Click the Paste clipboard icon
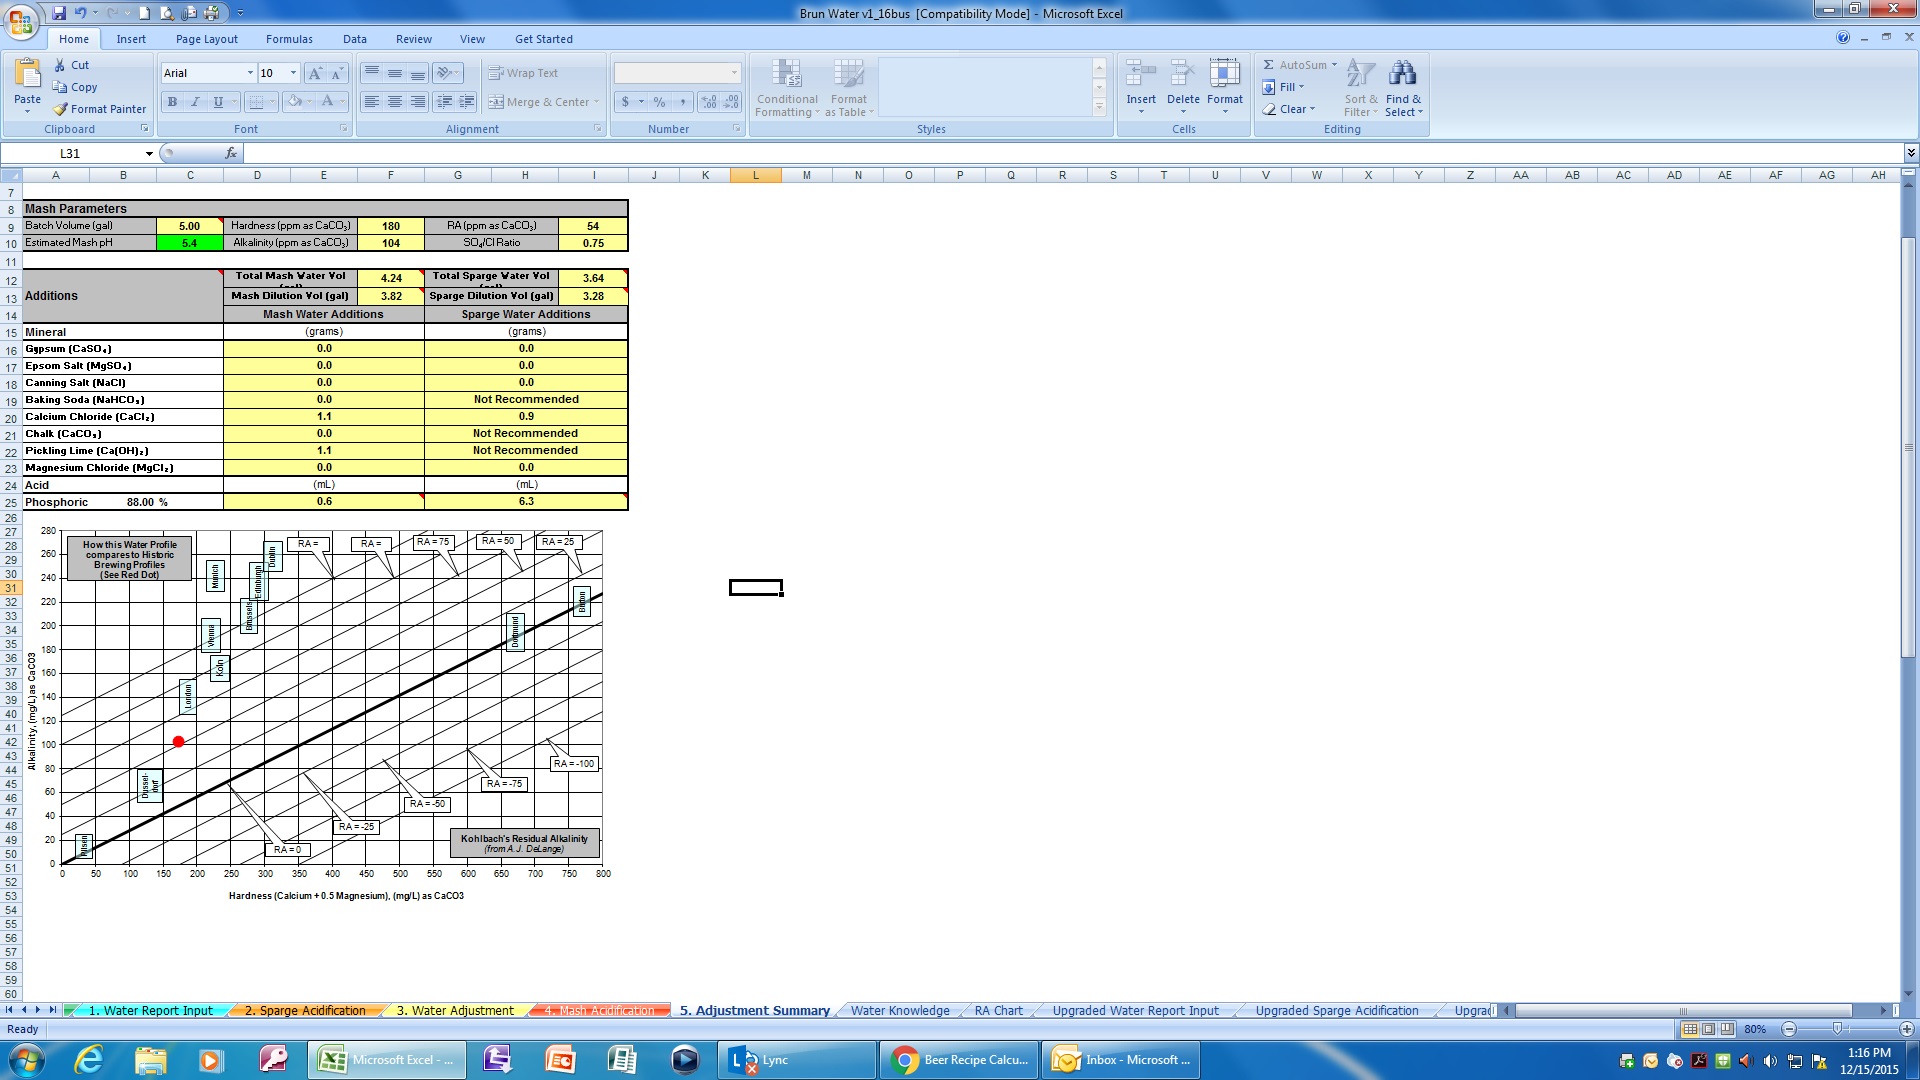The height and width of the screenshot is (1080, 1920). pyautogui.click(x=27, y=75)
